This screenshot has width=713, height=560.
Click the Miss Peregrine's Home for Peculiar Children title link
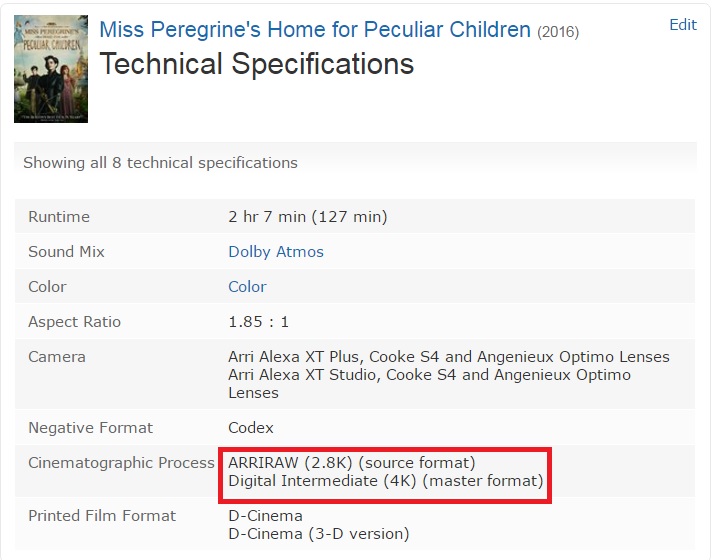tap(315, 30)
